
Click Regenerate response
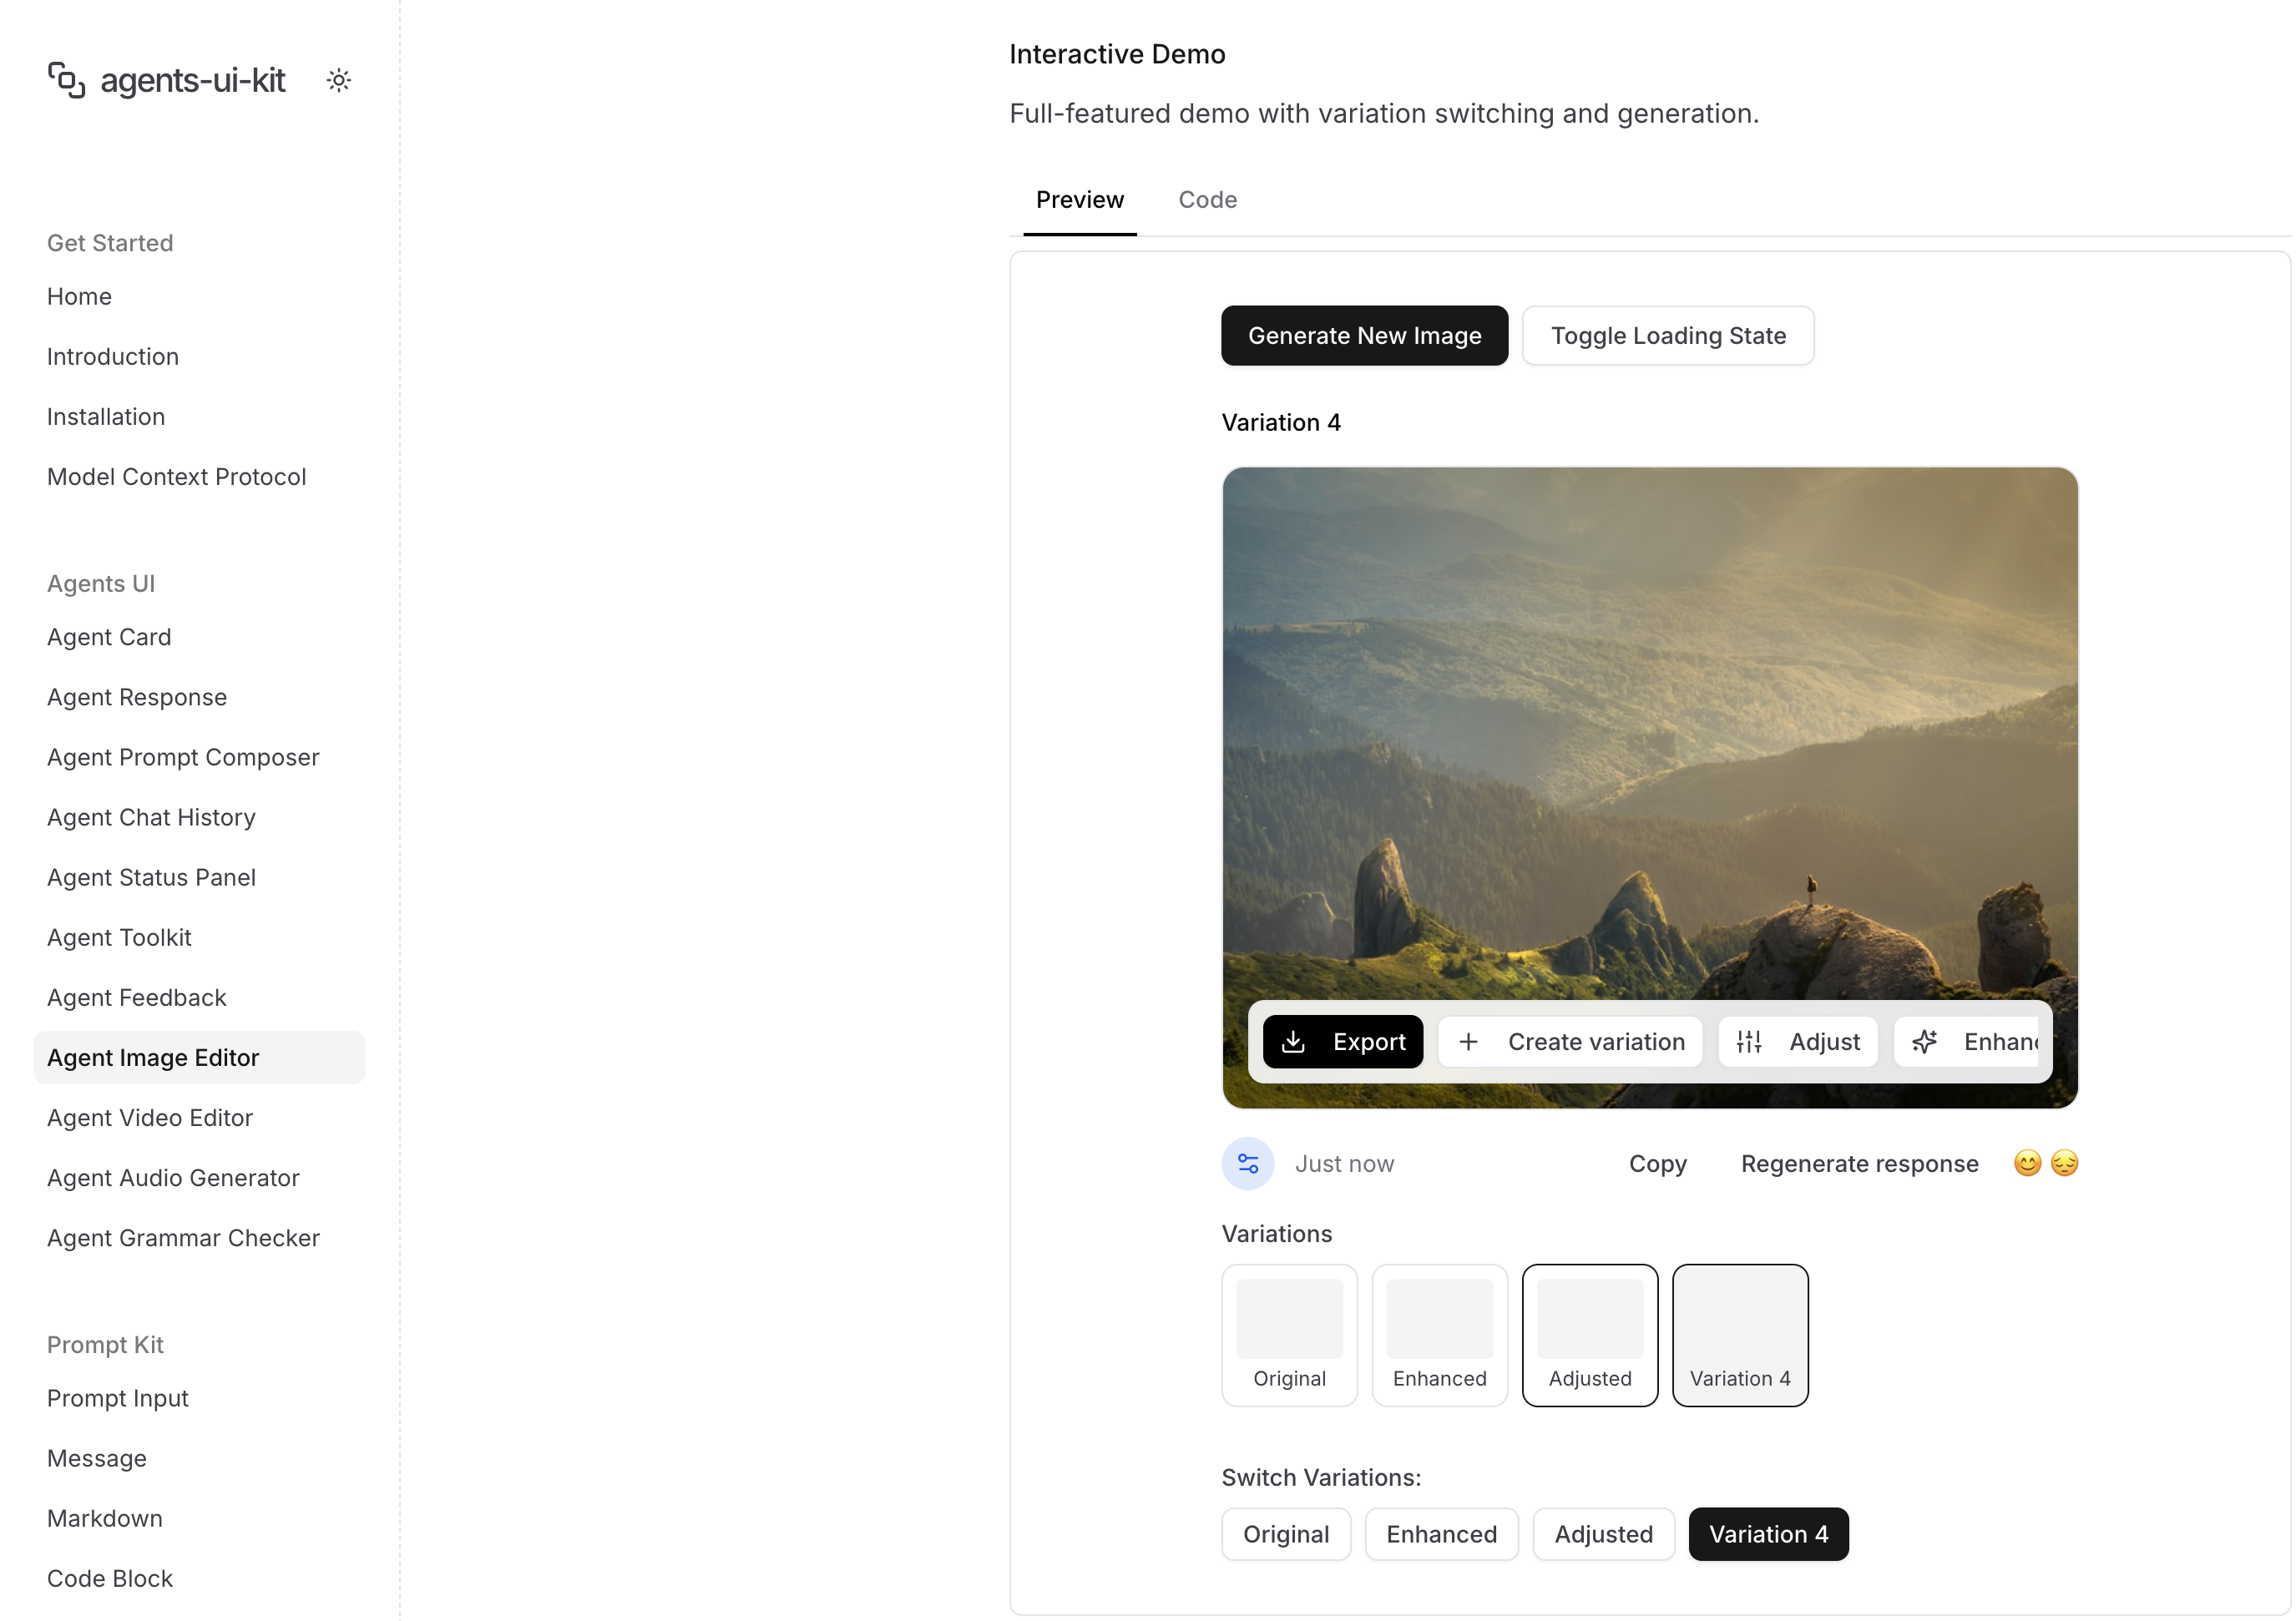click(x=1859, y=1164)
